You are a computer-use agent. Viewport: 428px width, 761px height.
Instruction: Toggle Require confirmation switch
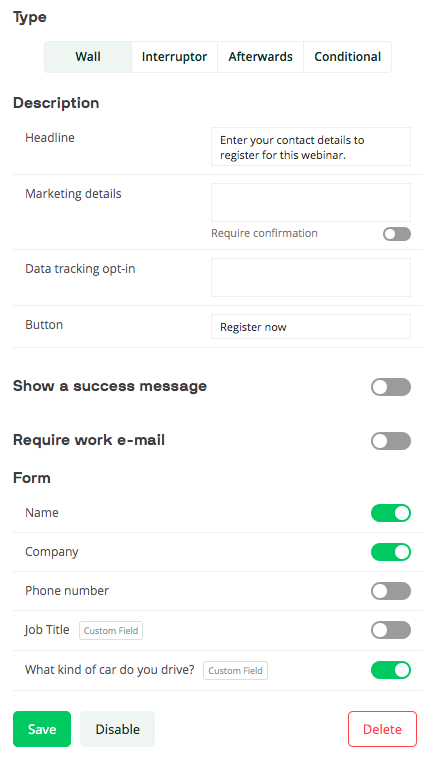[x=396, y=234]
